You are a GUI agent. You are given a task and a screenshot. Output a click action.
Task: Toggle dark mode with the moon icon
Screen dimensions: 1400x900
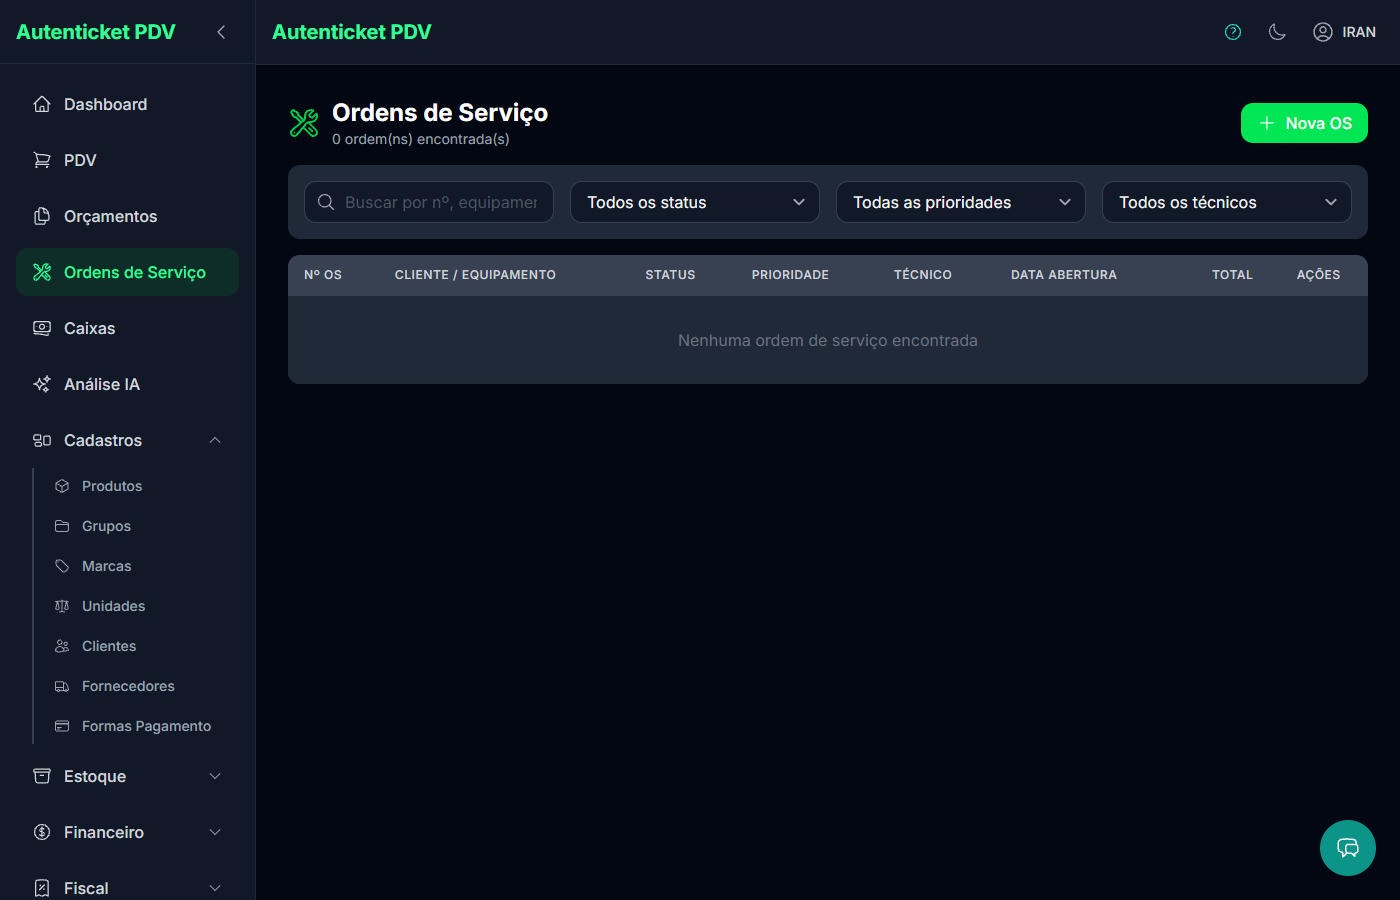[x=1277, y=32]
